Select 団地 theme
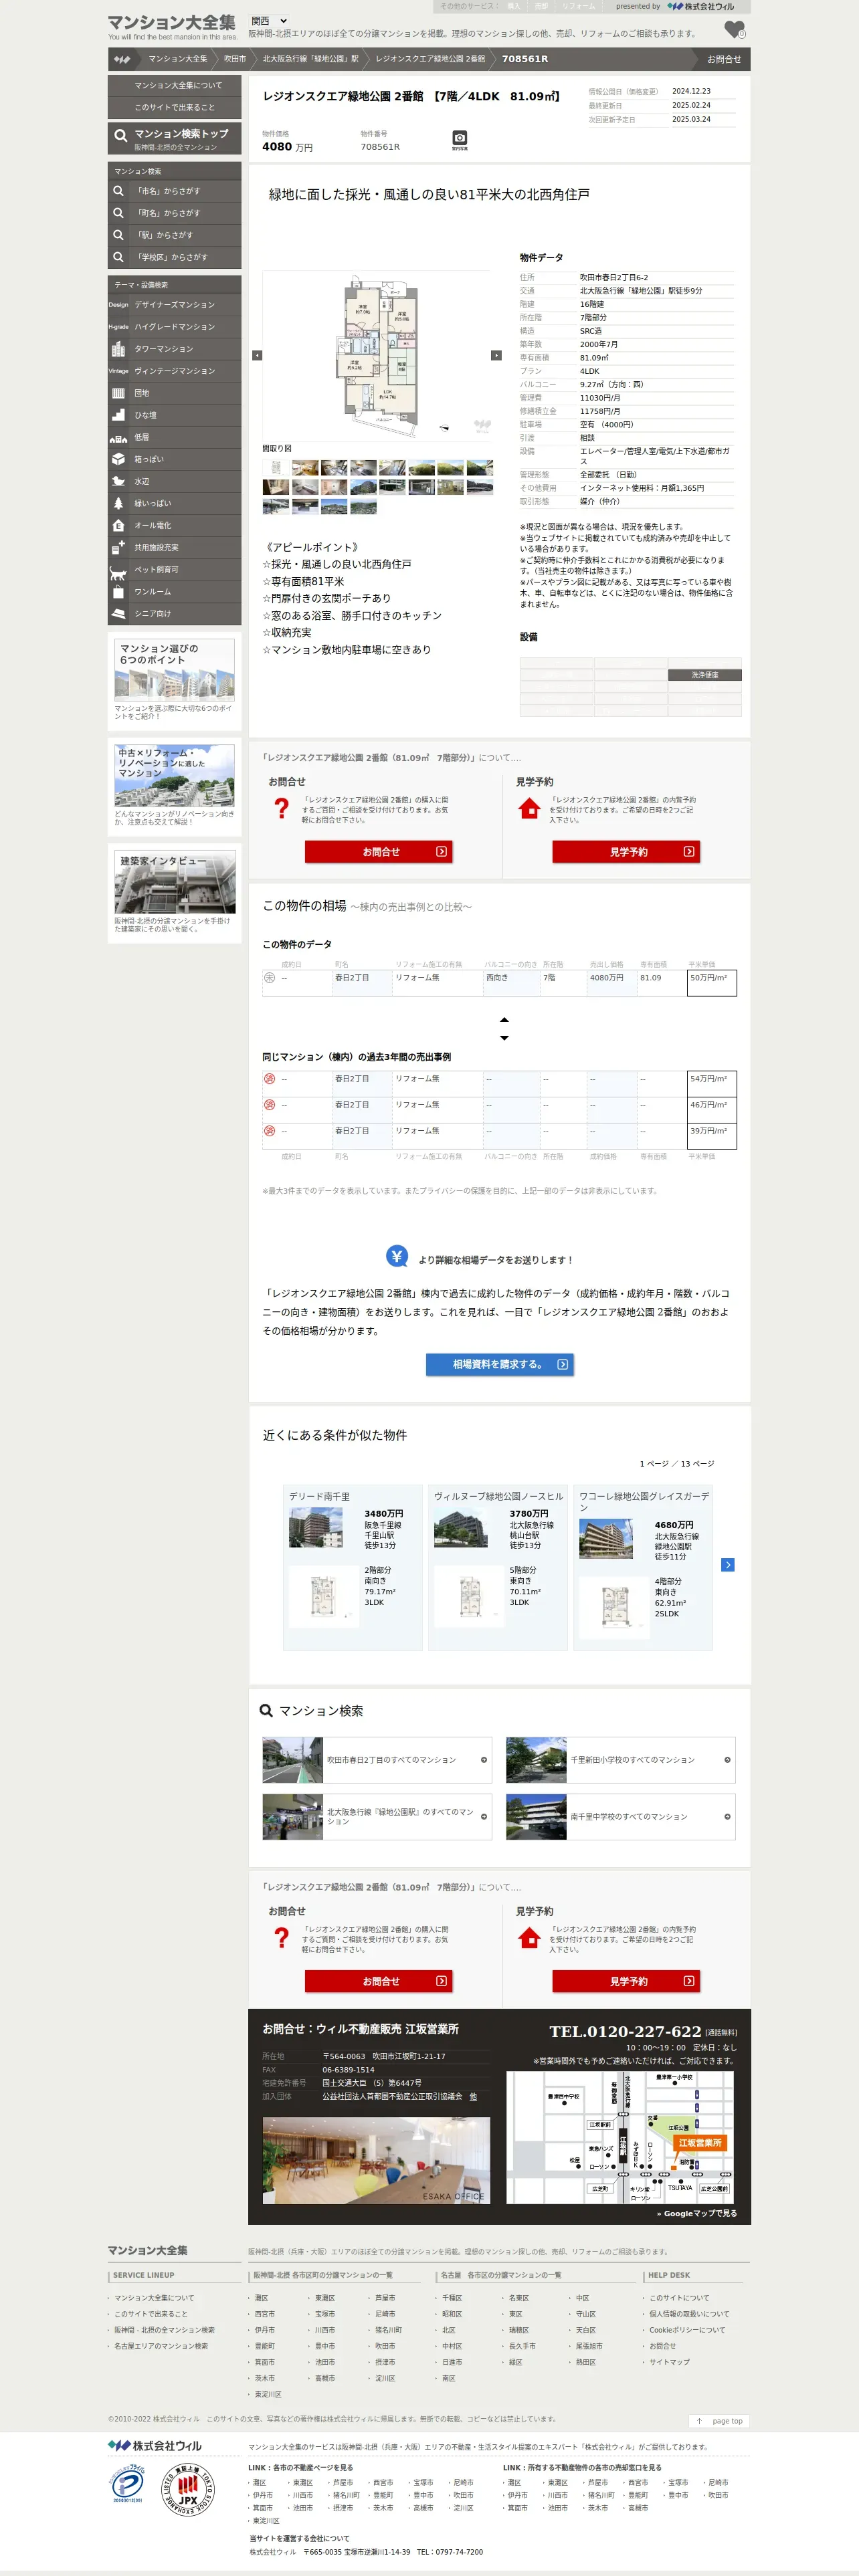This screenshot has height=2576, width=859. point(175,393)
